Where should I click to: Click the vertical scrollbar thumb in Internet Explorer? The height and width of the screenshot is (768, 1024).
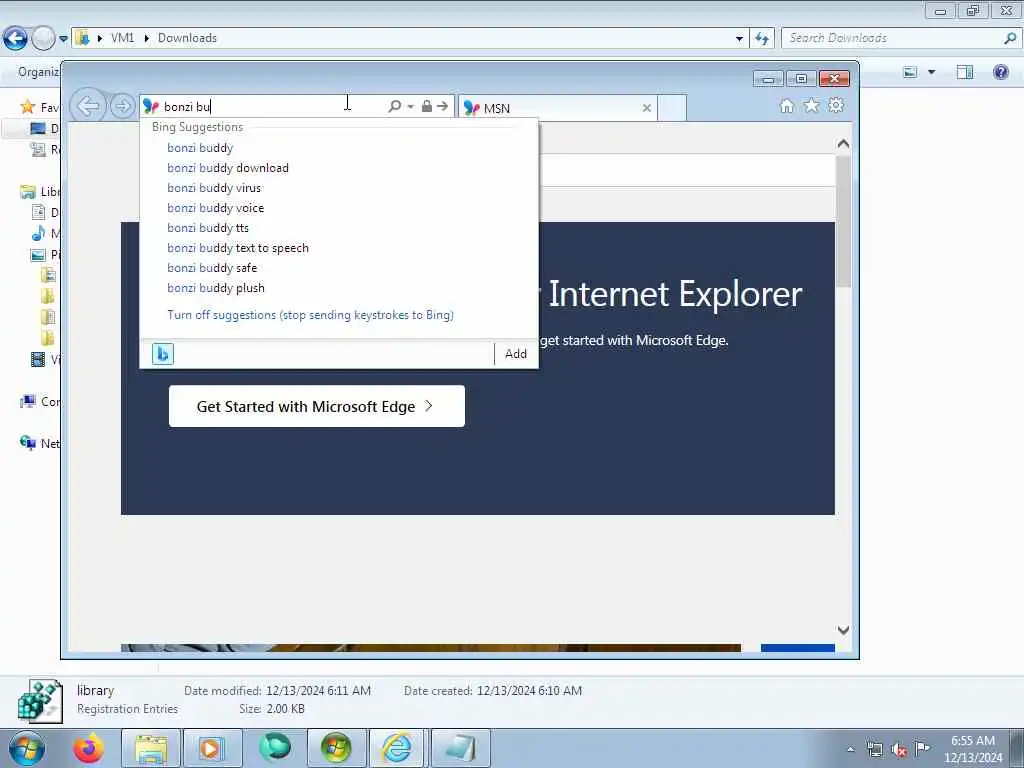[x=843, y=221]
